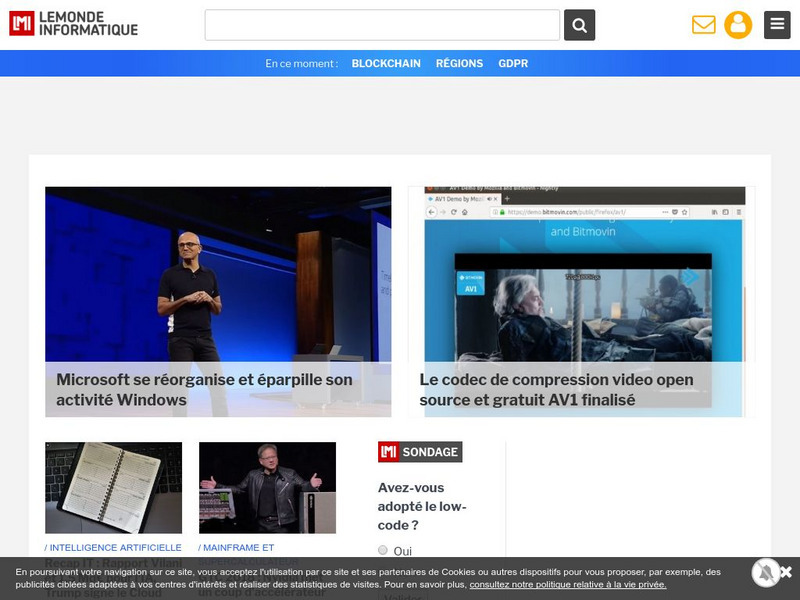The width and height of the screenshot is (800, 600).
Task: Open the RÉGIONS trending topic
Action: click(459, 63)
